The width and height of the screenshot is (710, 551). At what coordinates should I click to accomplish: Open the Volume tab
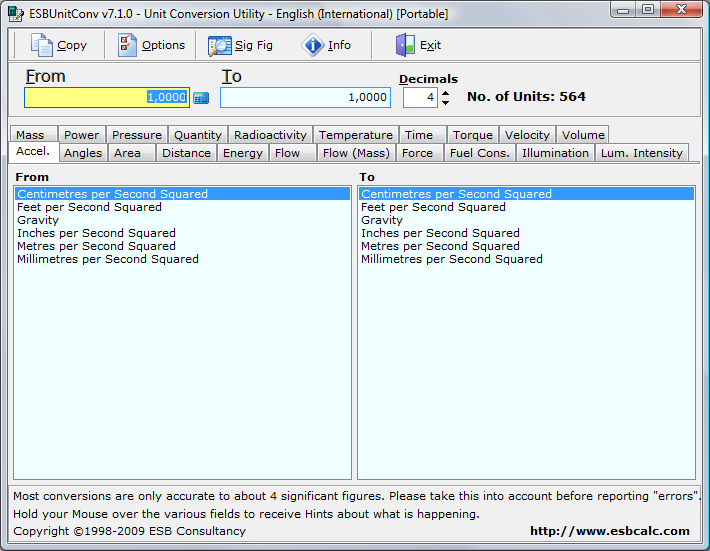click(583, 134)
